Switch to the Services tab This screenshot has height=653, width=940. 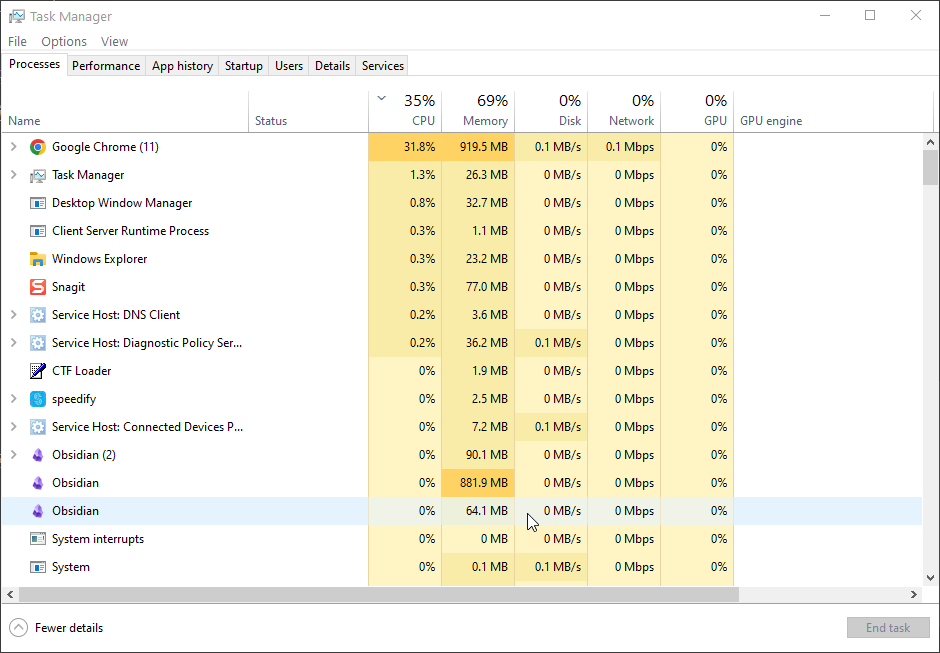(x=382, y=66)
